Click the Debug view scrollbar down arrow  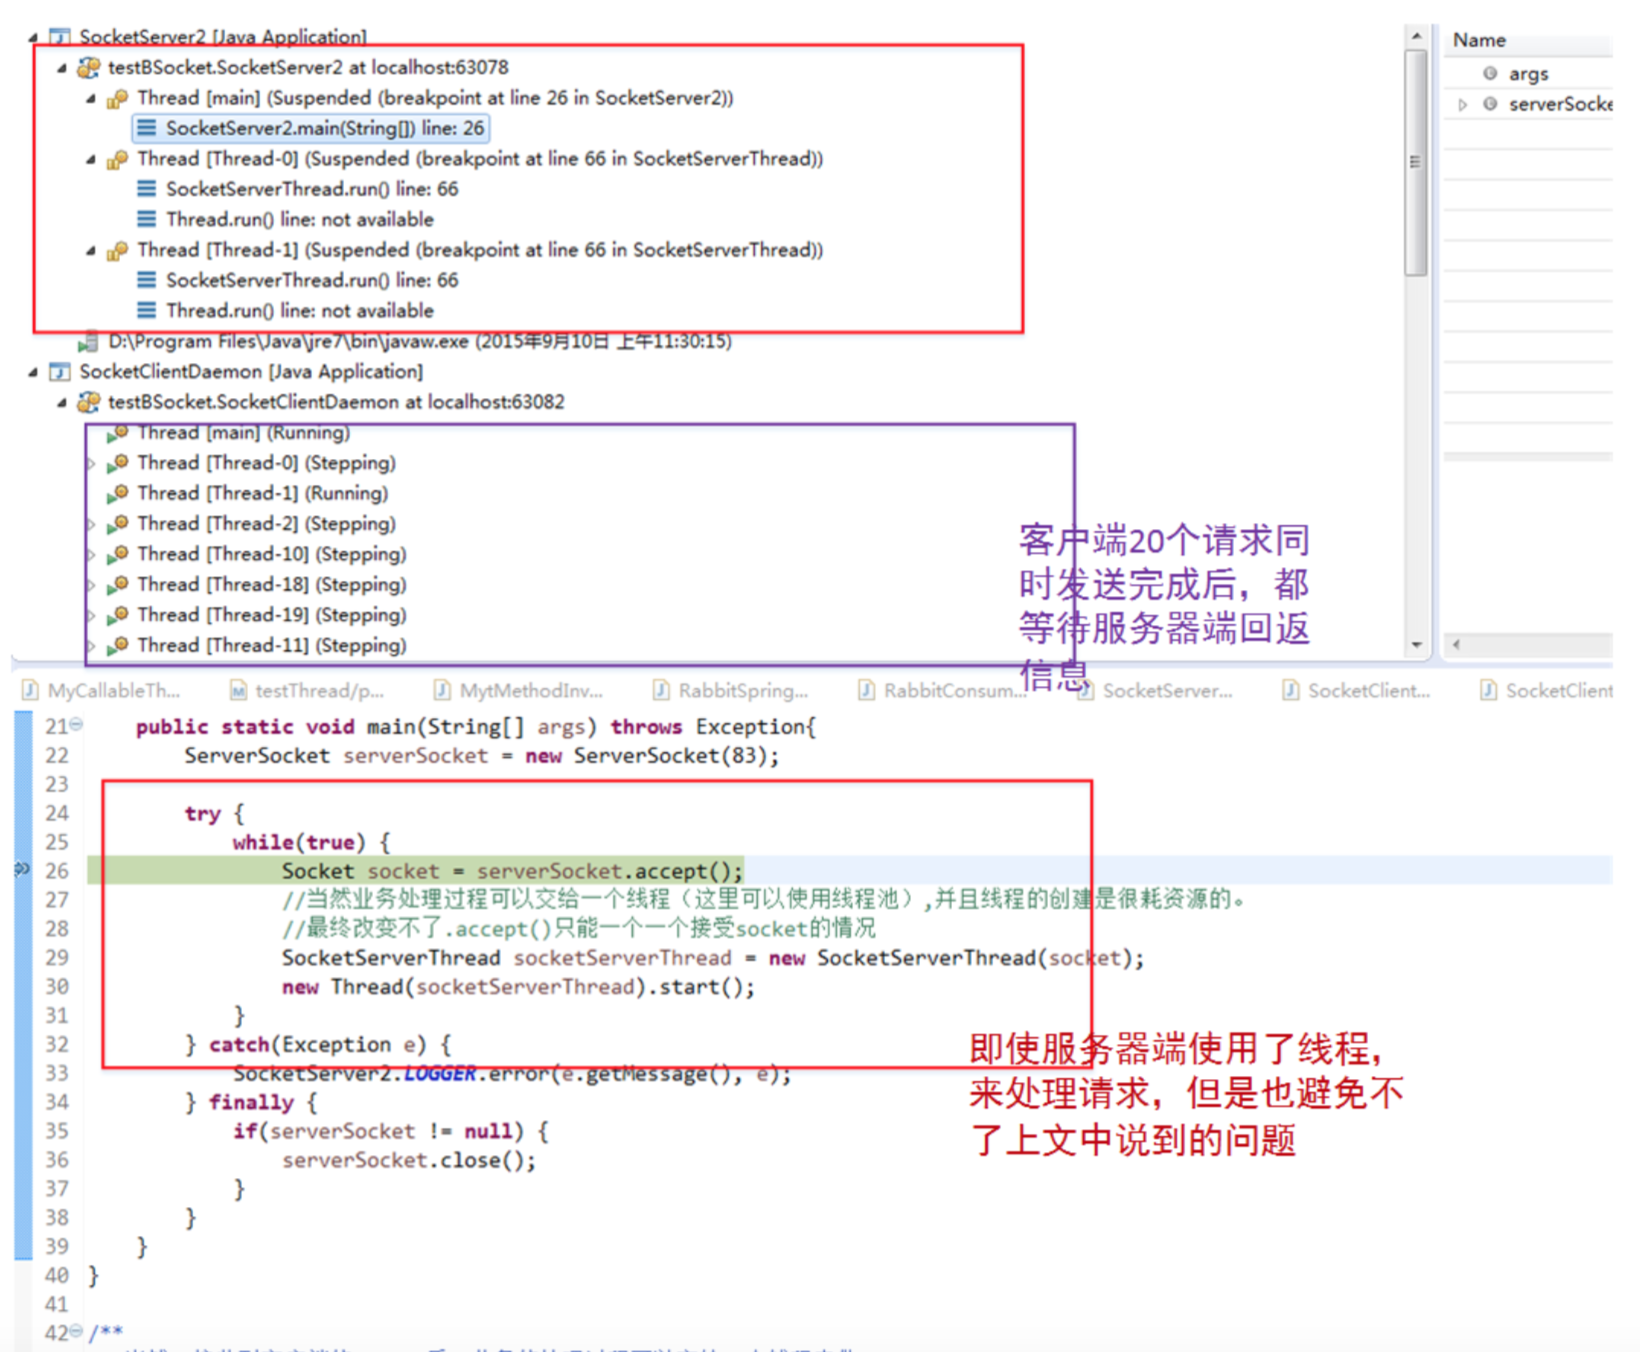(1416, 645)
